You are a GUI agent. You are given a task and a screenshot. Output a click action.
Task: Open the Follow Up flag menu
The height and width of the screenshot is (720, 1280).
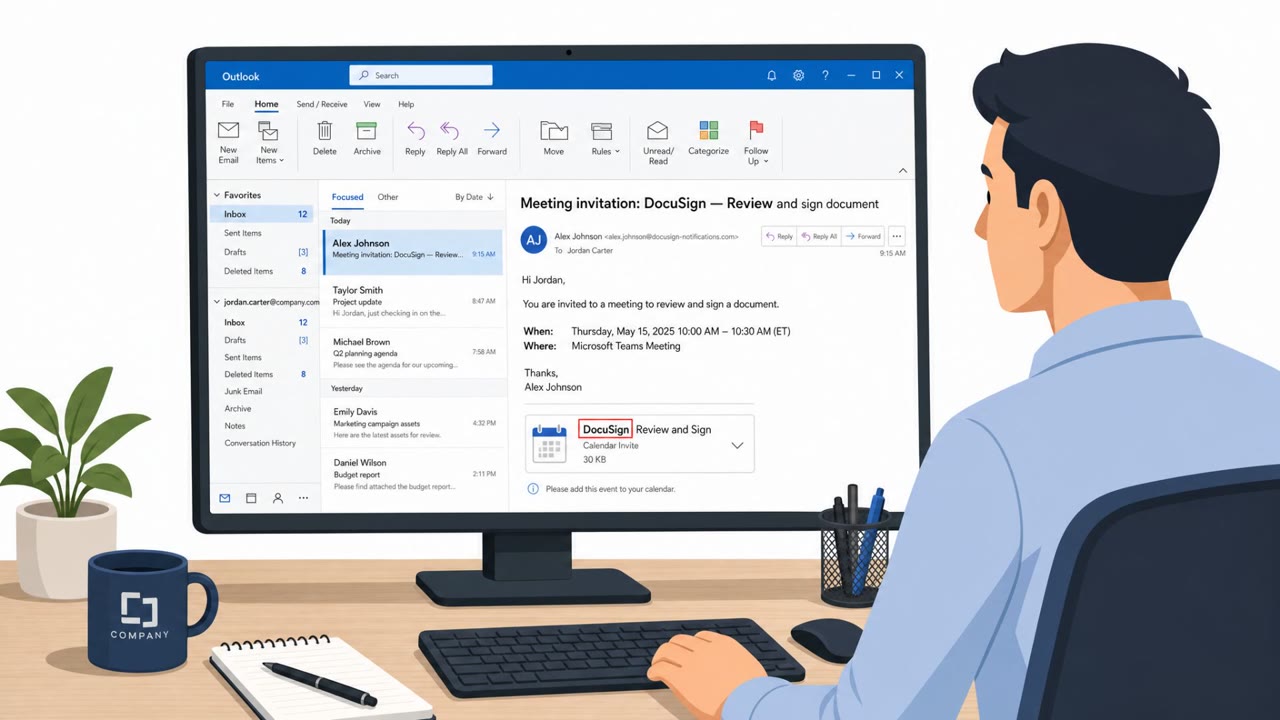757,142
